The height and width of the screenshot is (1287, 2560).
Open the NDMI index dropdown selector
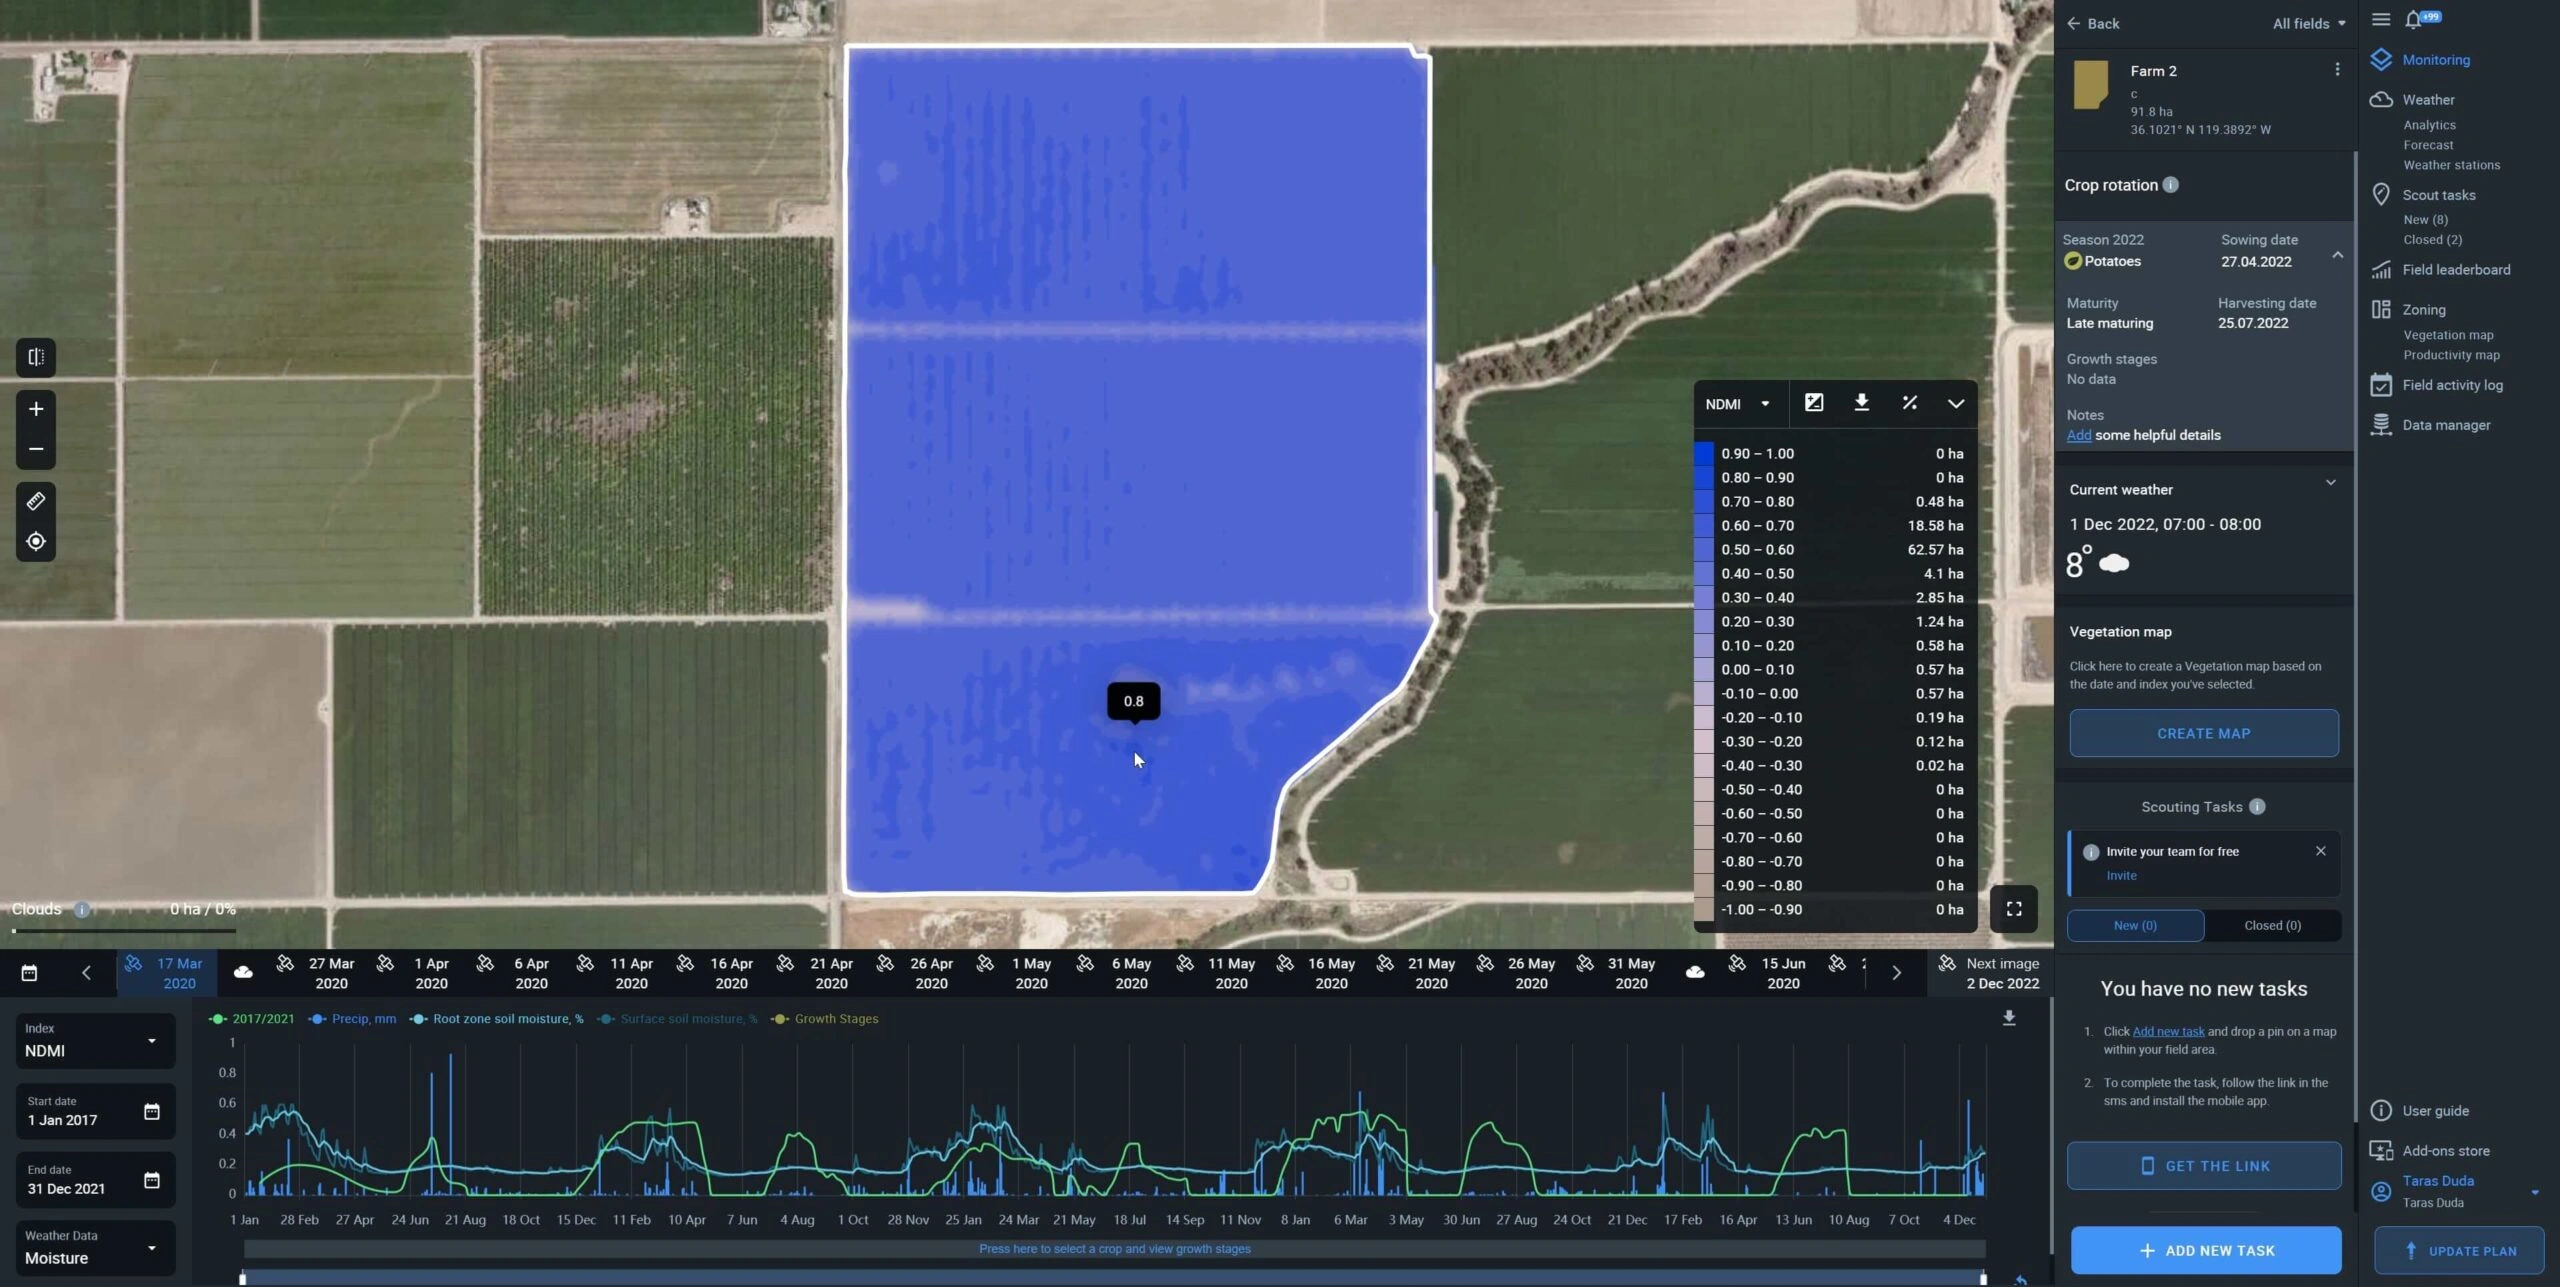(1735, 404)
